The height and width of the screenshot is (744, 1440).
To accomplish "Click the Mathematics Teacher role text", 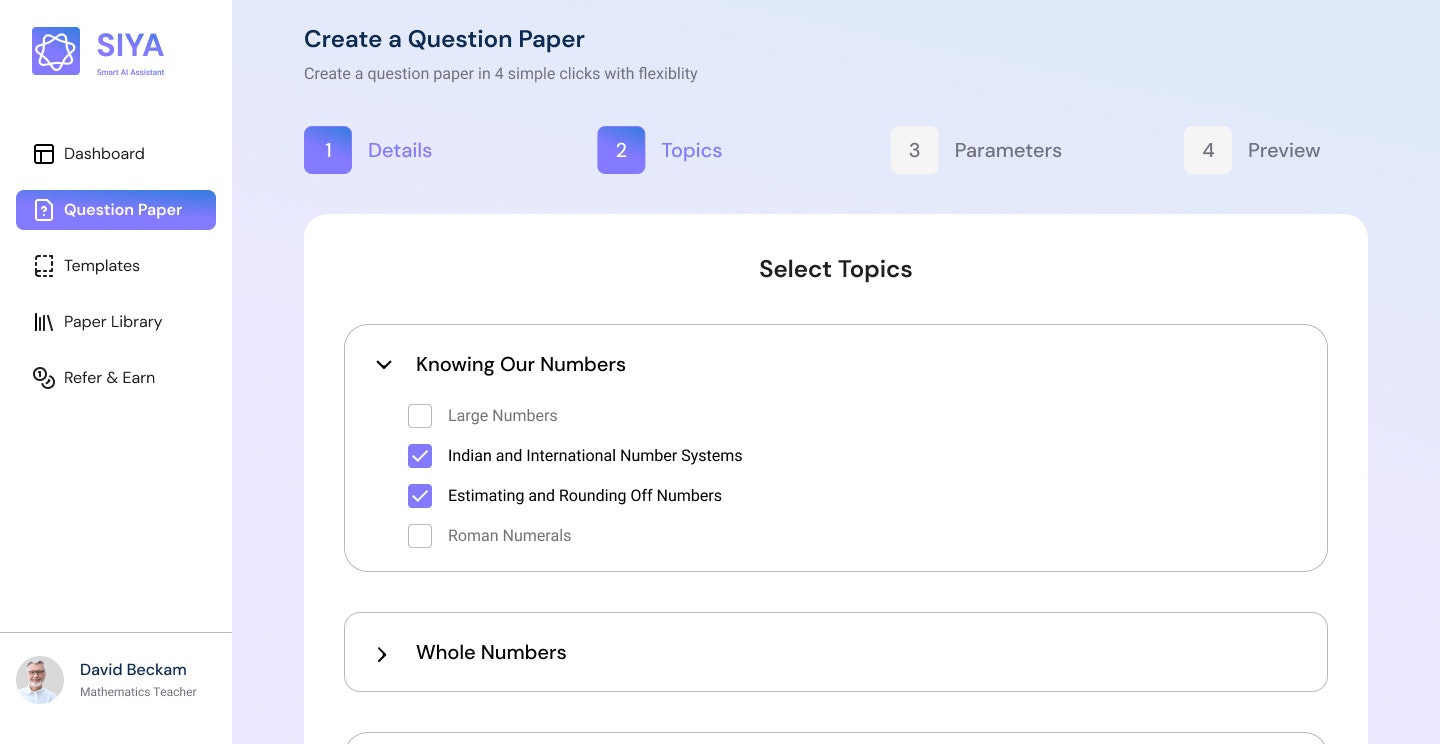I will pos(138,692).
